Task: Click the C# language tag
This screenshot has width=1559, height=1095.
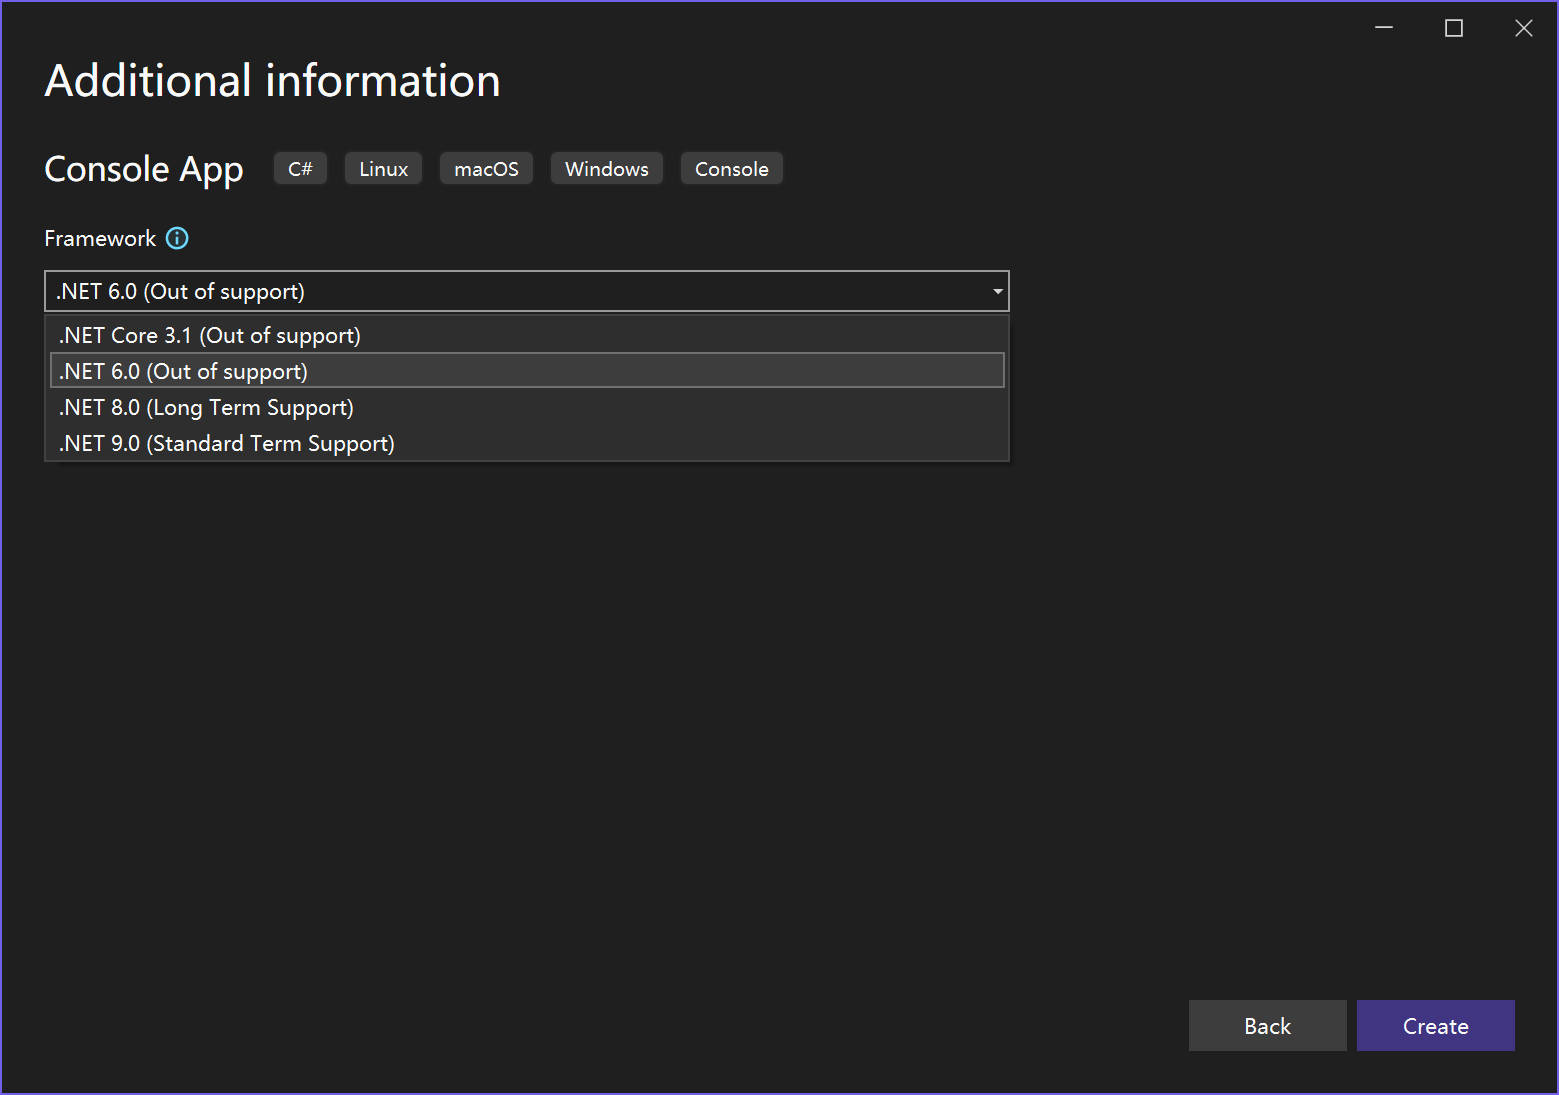Action: [x=299, y=168]
